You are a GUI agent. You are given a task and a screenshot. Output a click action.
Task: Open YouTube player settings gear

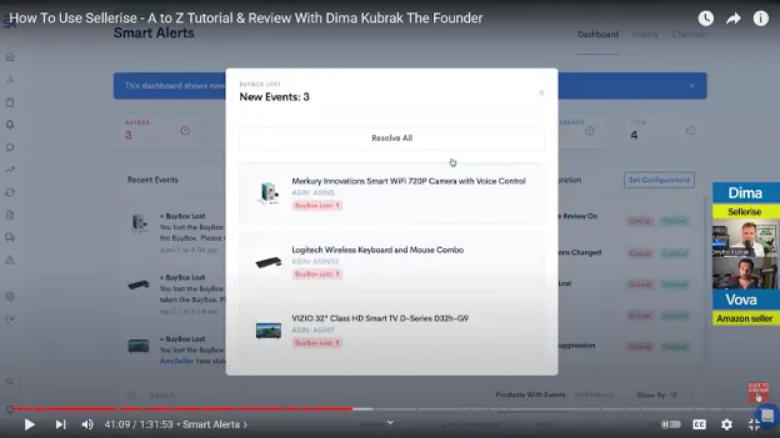(726, 424)
